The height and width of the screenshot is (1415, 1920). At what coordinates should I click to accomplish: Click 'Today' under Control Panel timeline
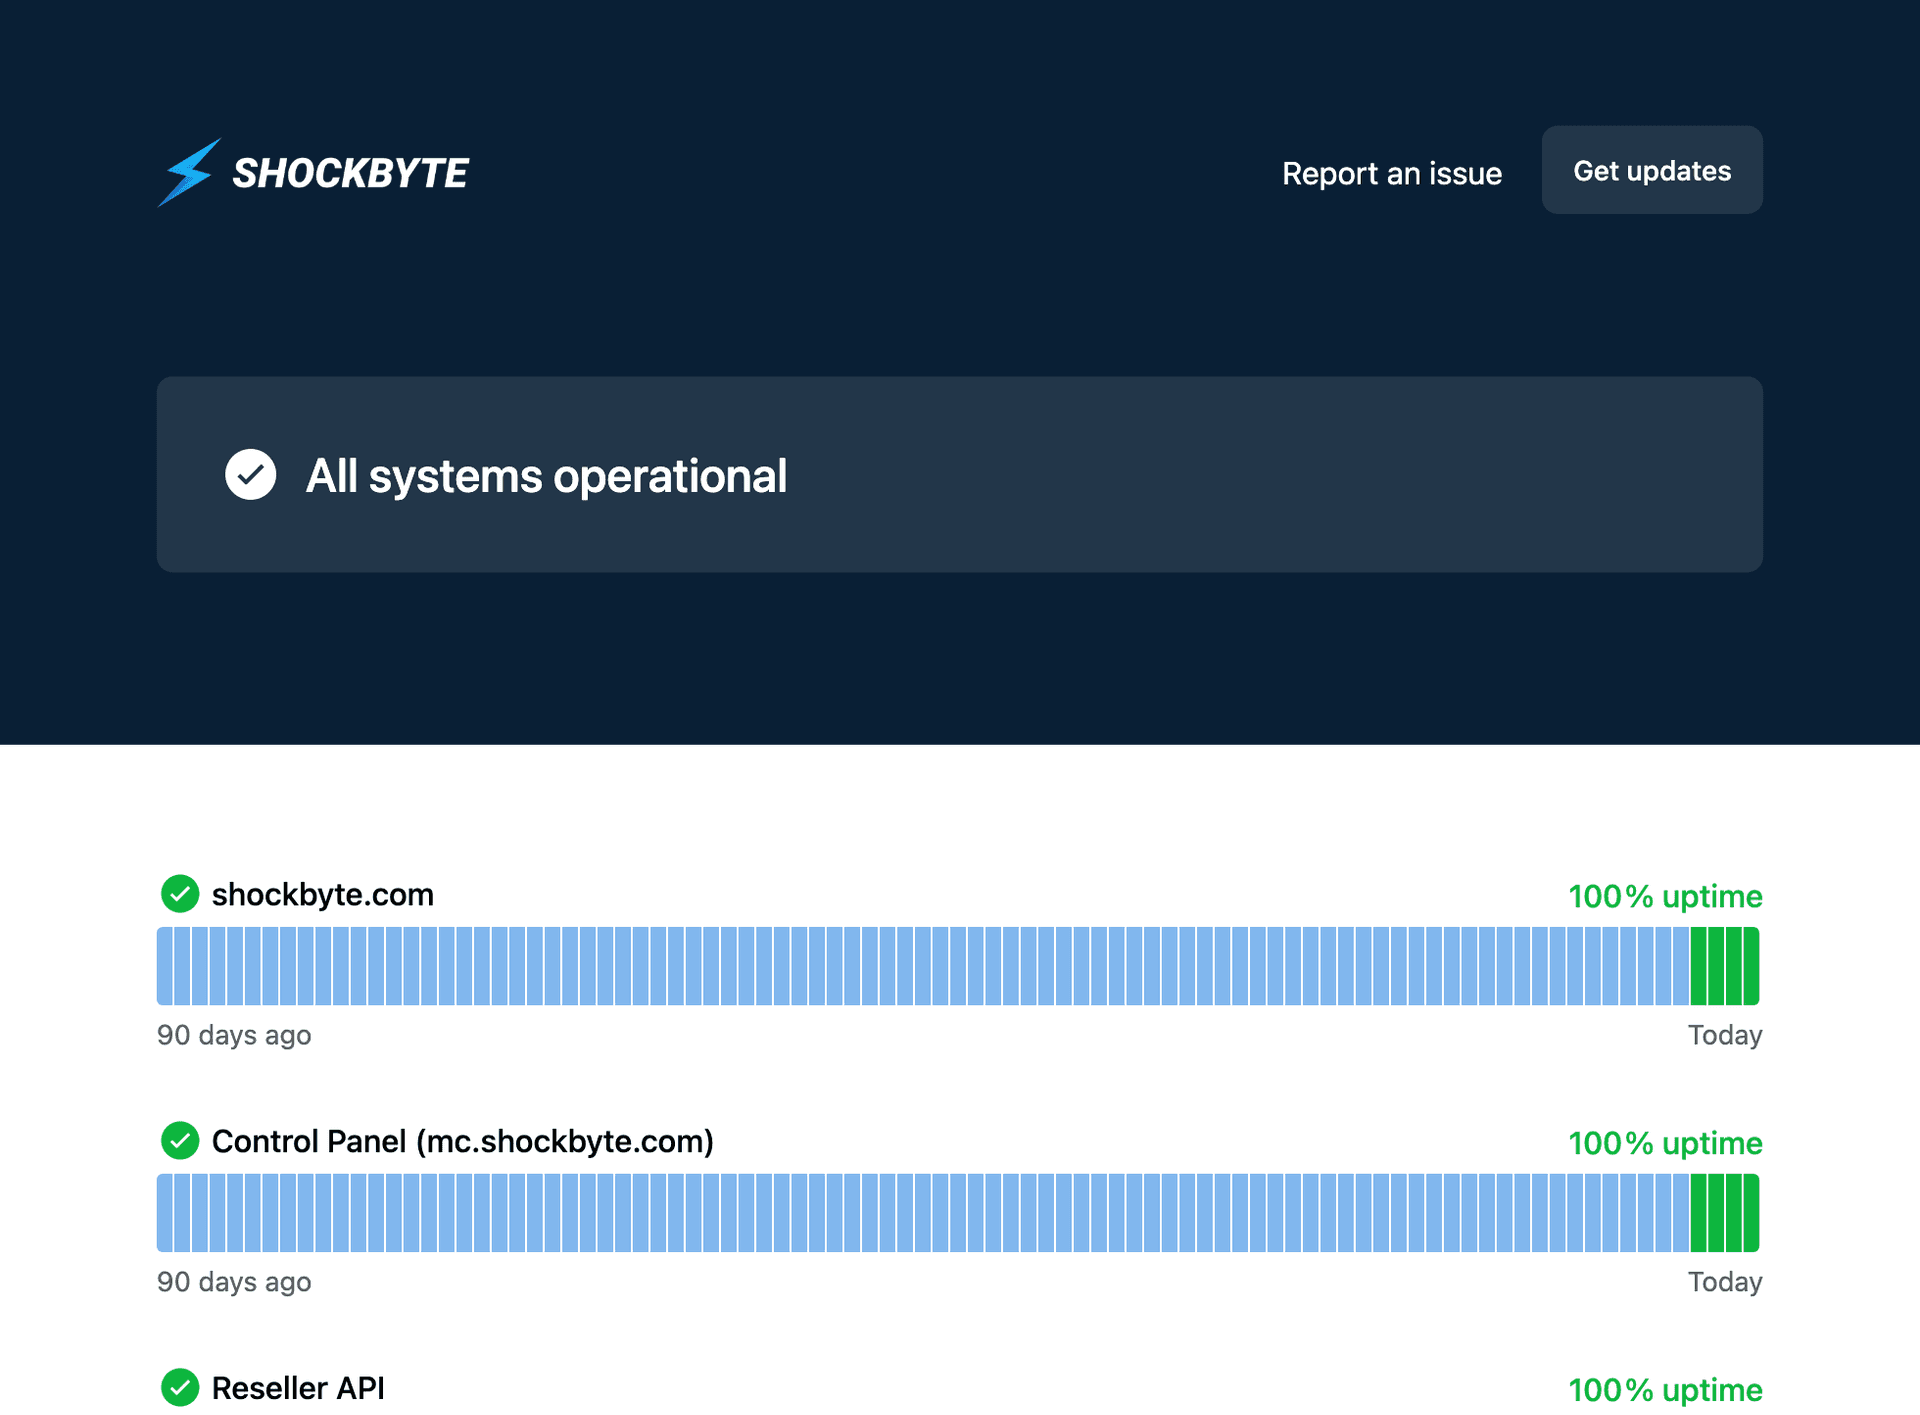click(1725, 1282)
